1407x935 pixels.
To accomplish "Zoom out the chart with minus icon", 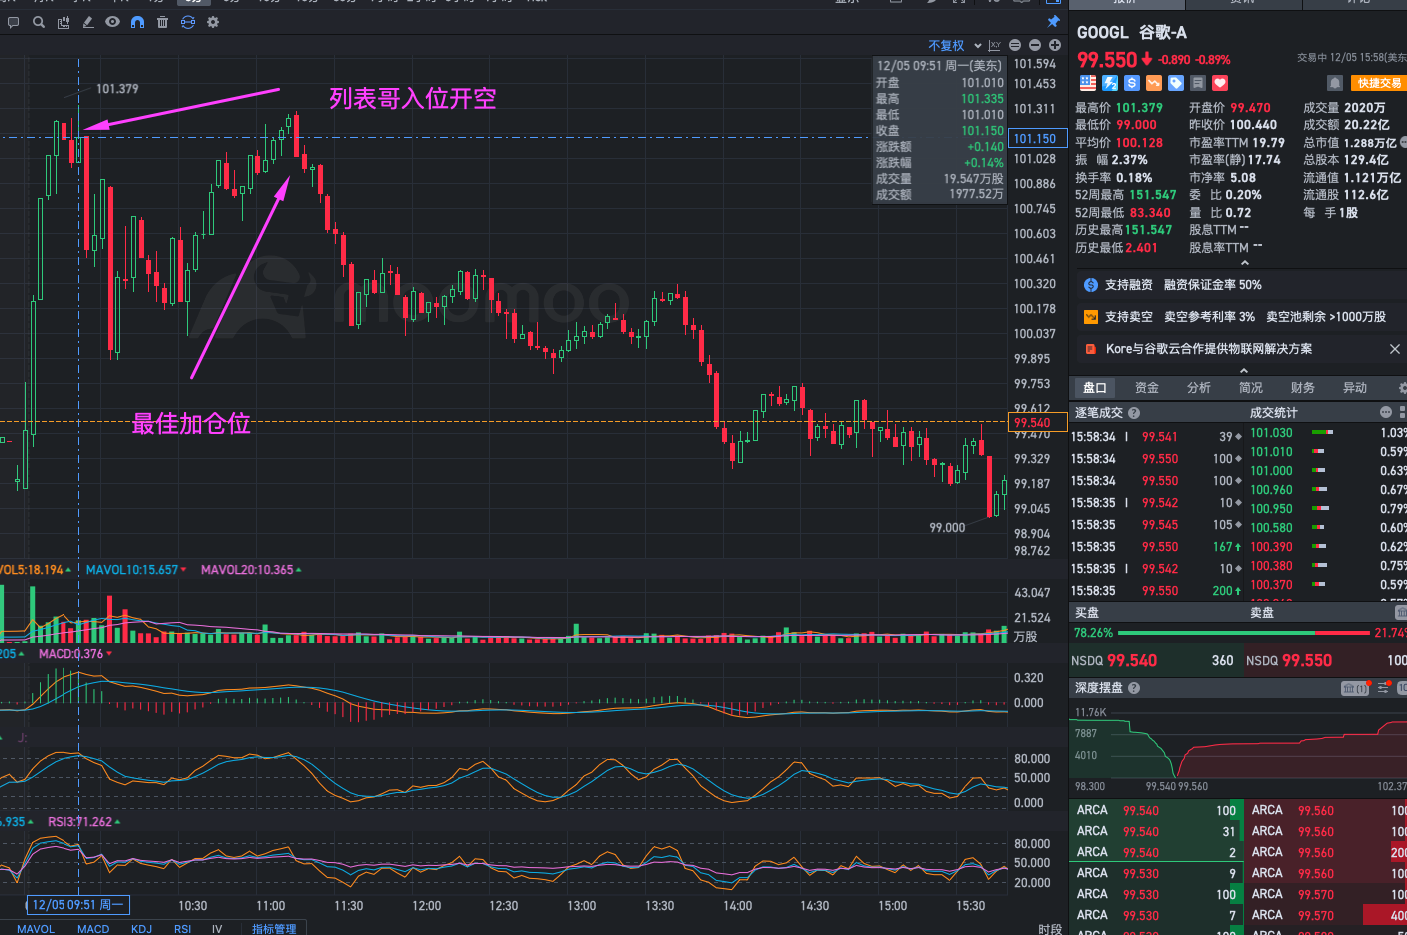I will pos(1035,46).
